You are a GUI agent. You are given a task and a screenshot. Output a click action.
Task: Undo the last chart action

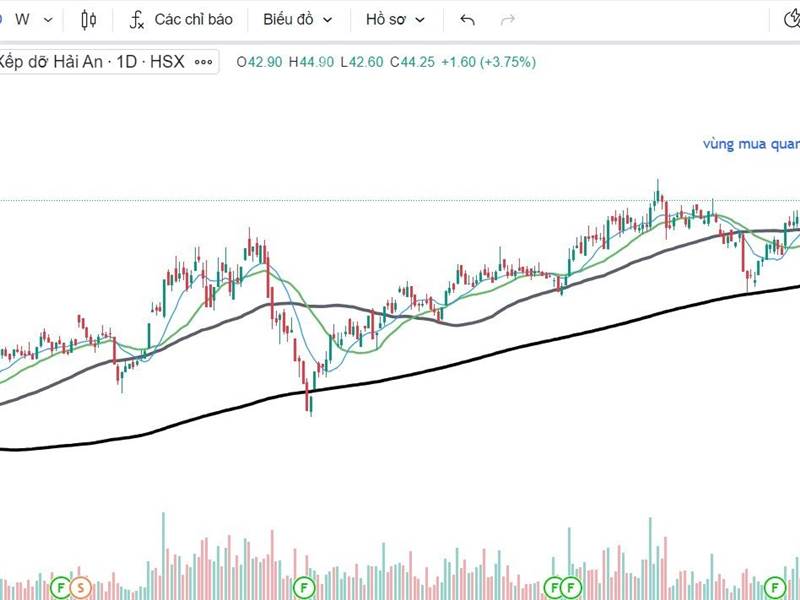coord(467,19)
